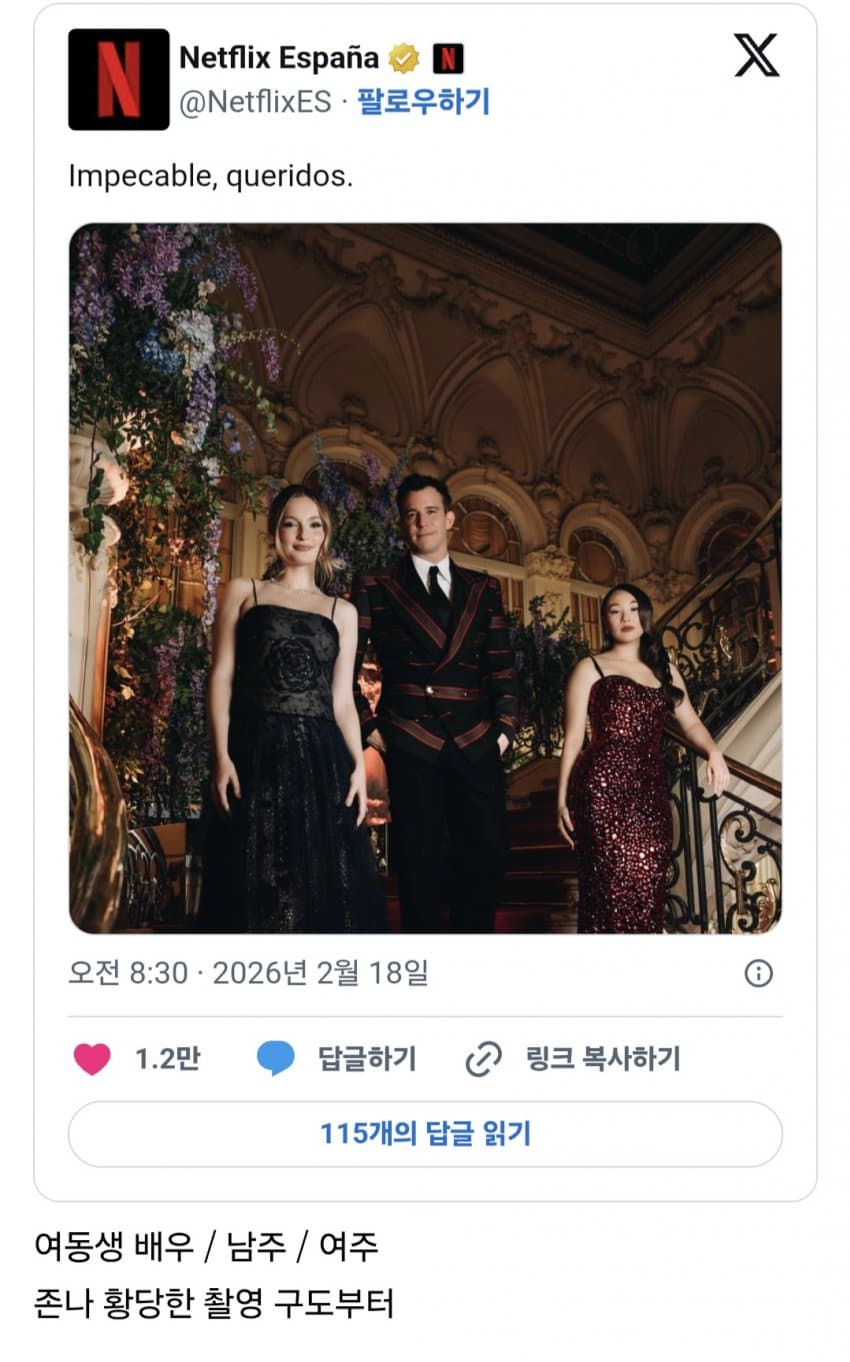850x1362 pixels.
Task: Click the 2026년 2월 18일 timestamp
Action: tap(320, 973)
